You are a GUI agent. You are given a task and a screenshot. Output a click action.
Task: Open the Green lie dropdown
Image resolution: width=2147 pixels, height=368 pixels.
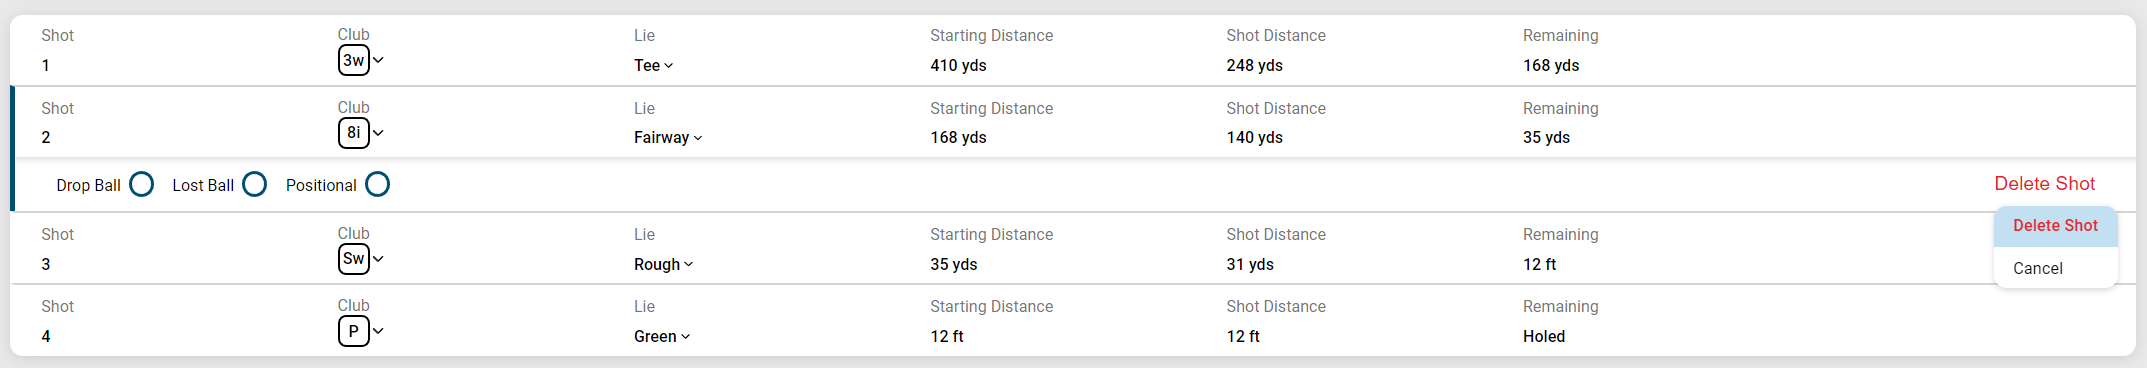click(x=662, y=336)
